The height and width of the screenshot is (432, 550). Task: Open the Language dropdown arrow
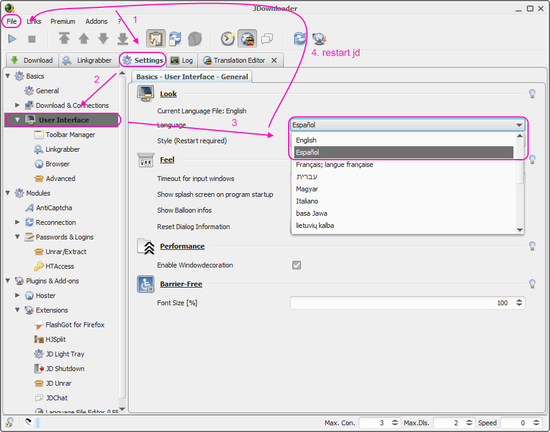point(519,125)
